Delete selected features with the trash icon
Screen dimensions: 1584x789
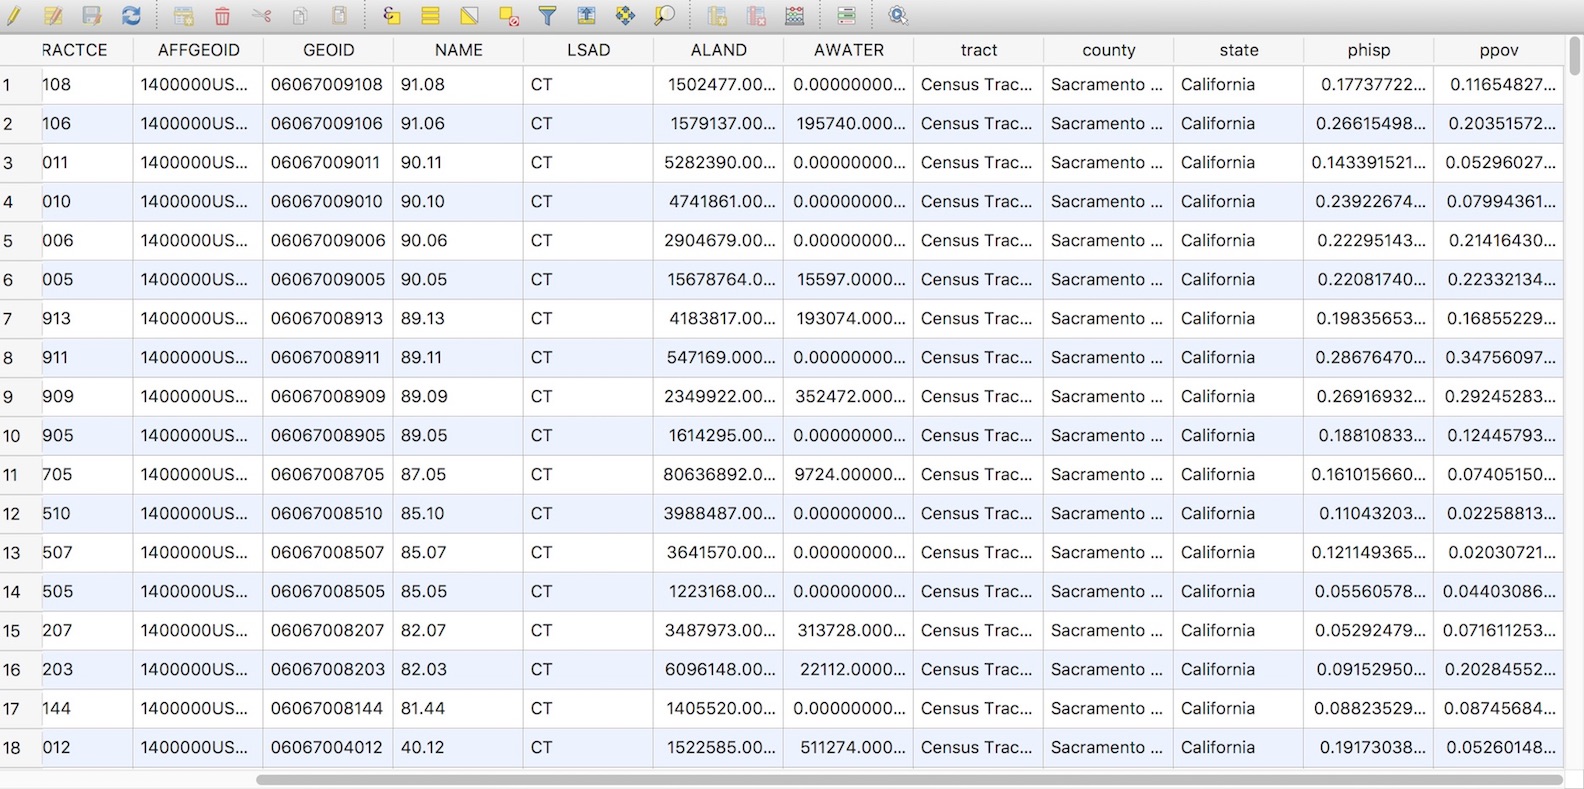pos(222,15)
